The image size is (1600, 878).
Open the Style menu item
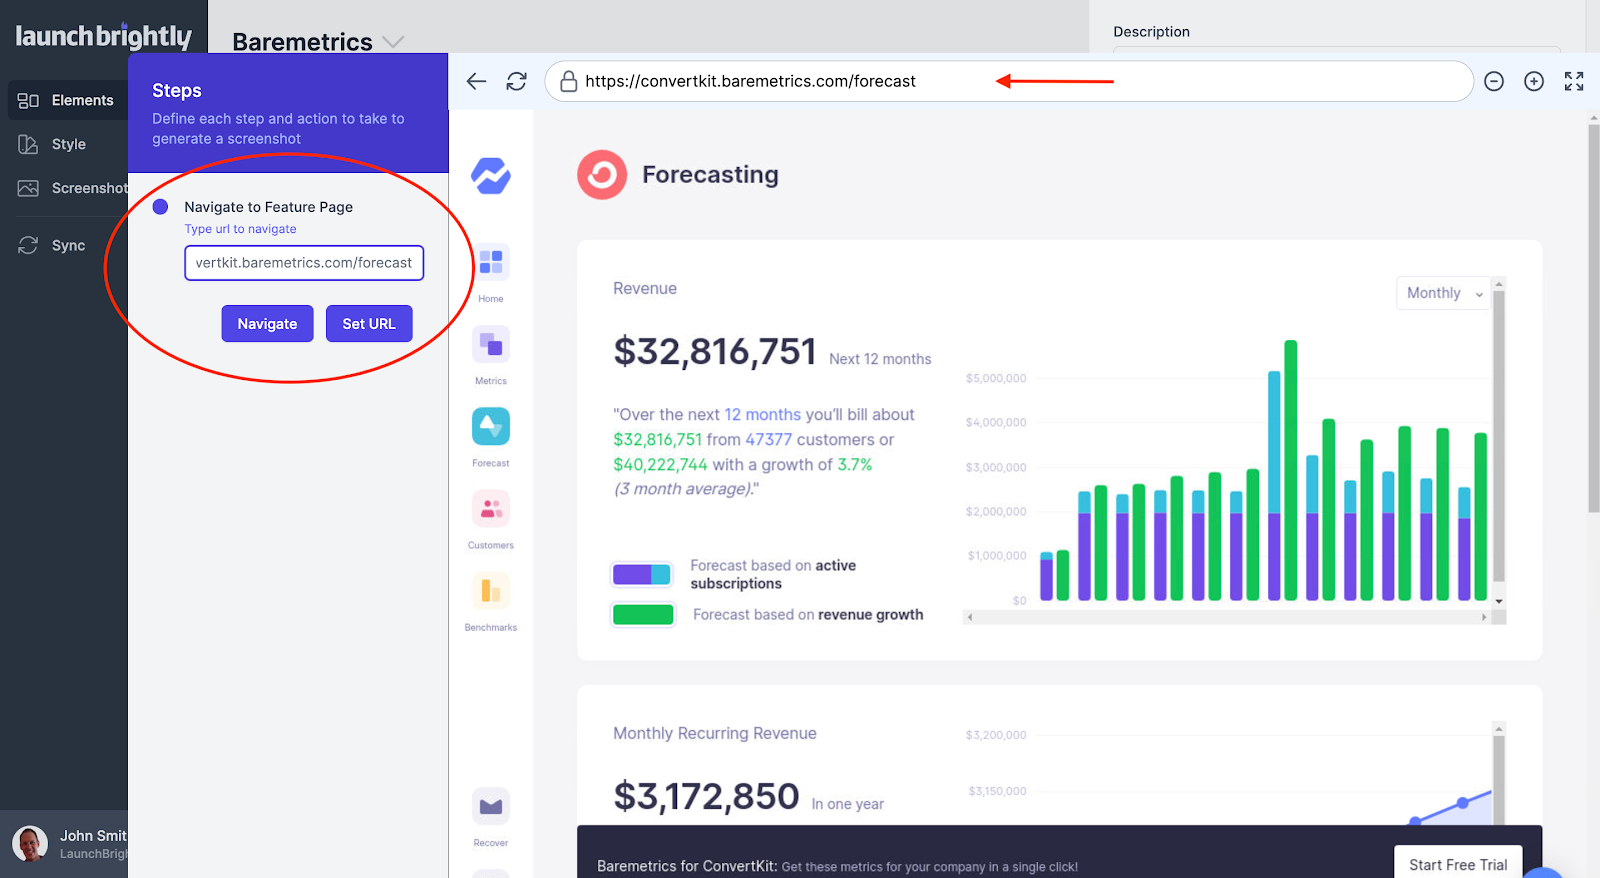pos(67,144)
